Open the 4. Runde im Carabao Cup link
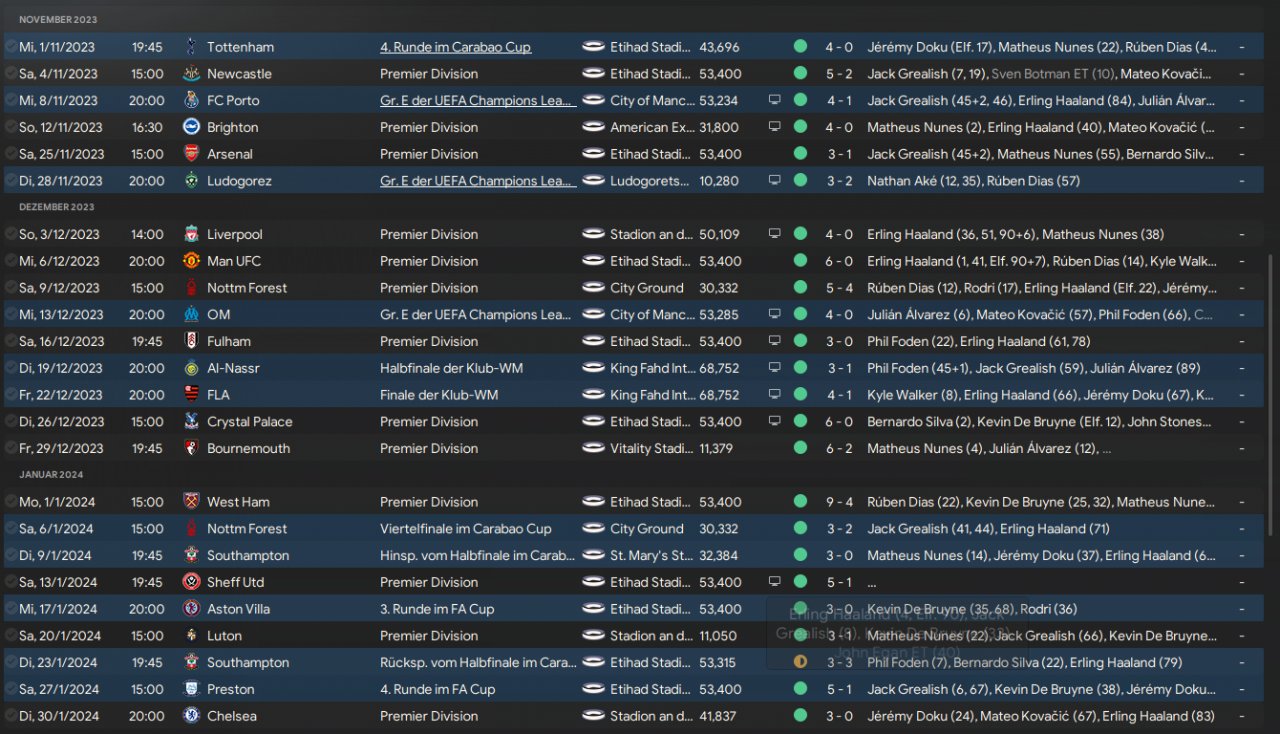The height and width of the screenshot is (734, 1280). (x=455, y=47)
